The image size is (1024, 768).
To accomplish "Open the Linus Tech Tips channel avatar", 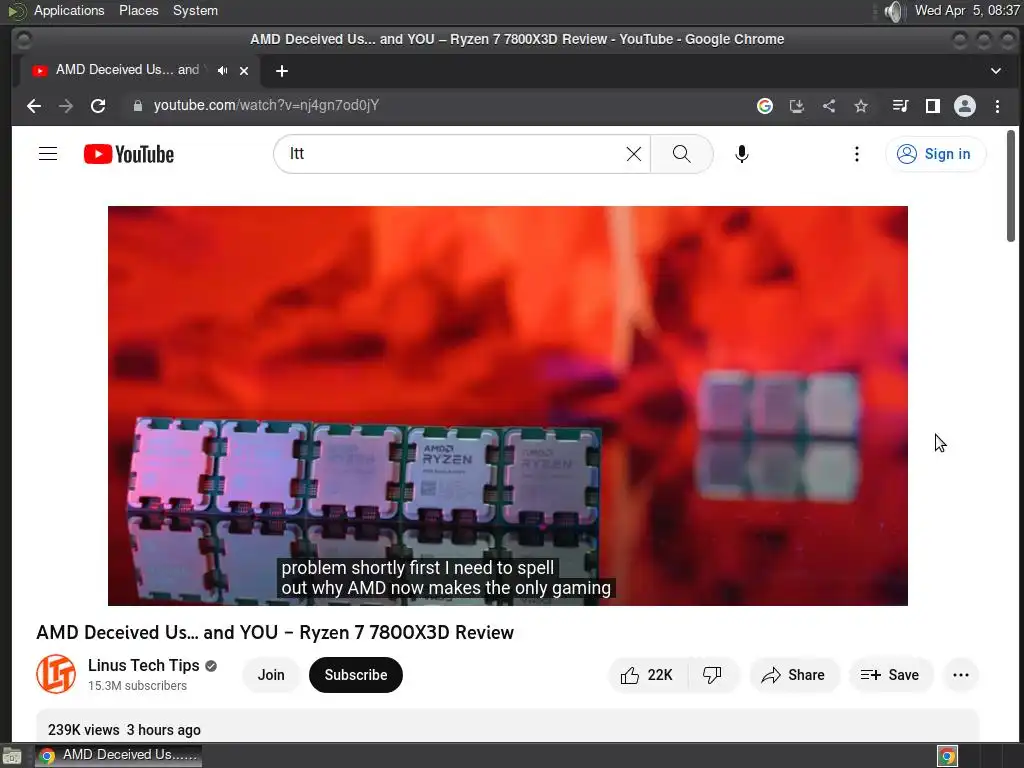I will pyautogui.click(x=56, y=674).
